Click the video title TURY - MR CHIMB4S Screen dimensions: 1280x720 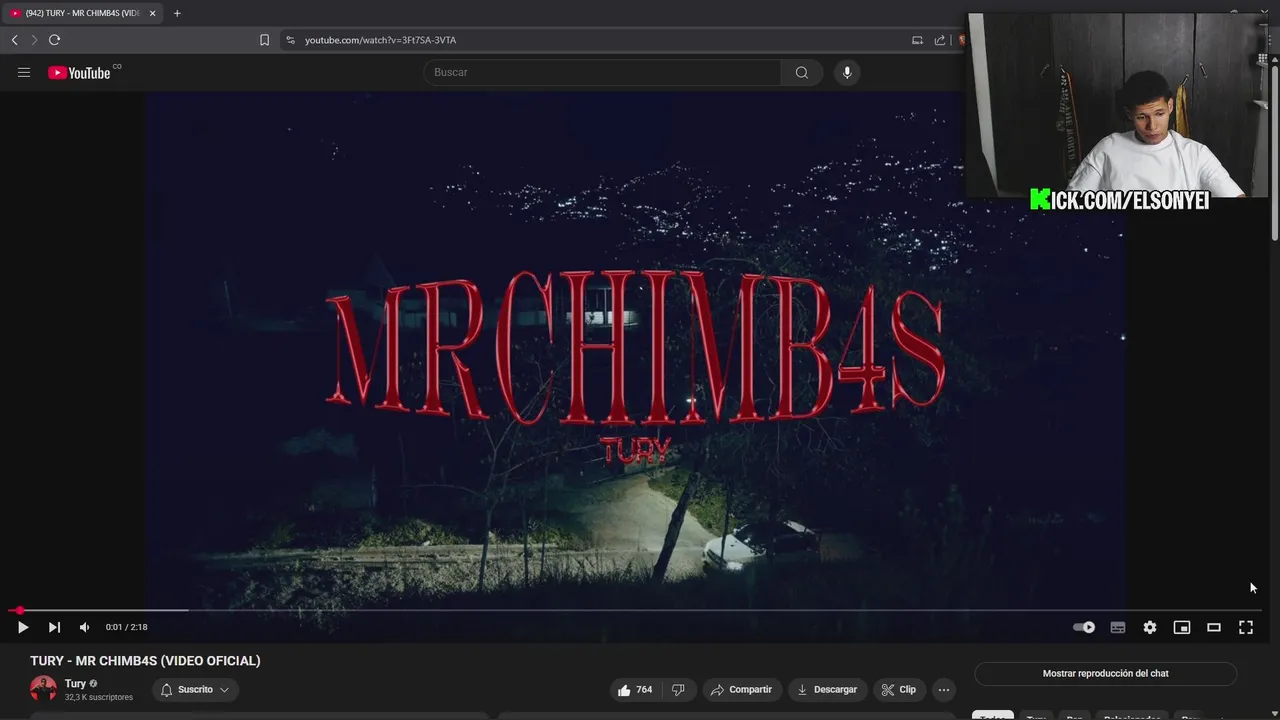[x=145, y=661]
